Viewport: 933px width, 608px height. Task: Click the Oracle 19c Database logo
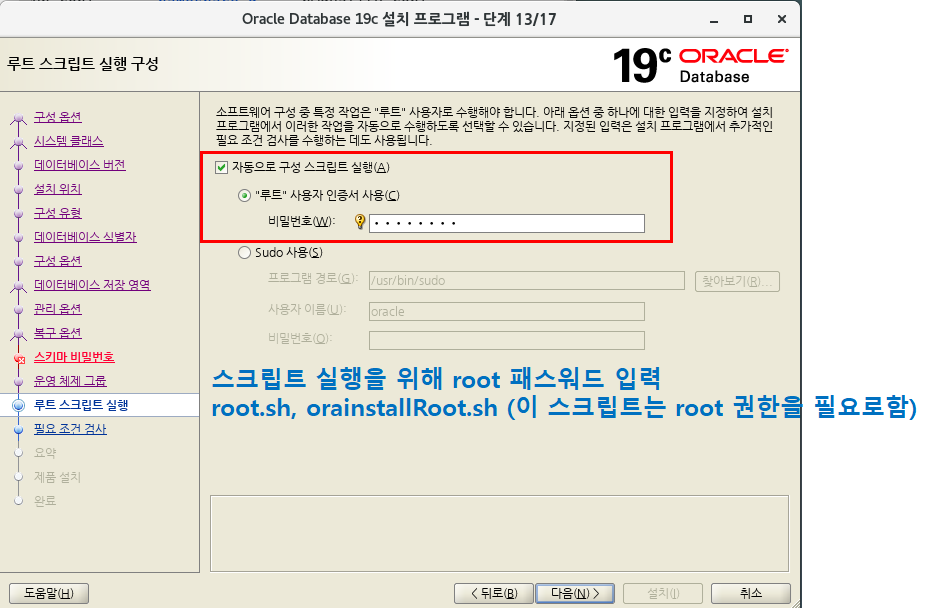pyautogui.click(x=701, y=65)
